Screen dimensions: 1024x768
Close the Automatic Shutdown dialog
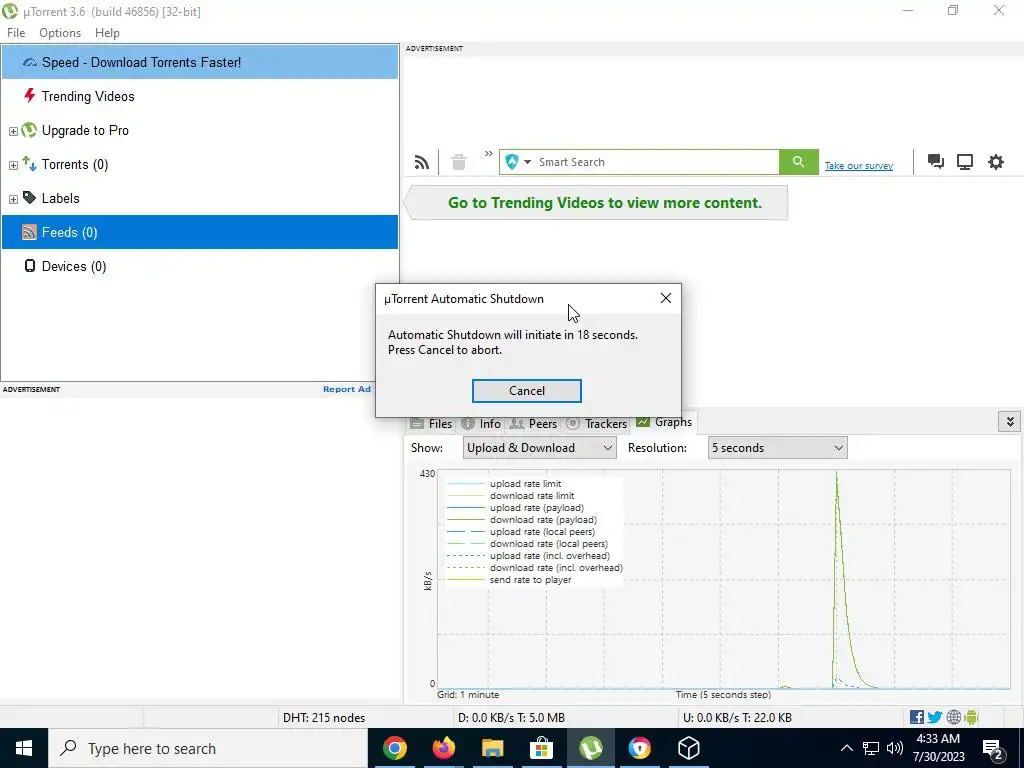tap(665, 298)
